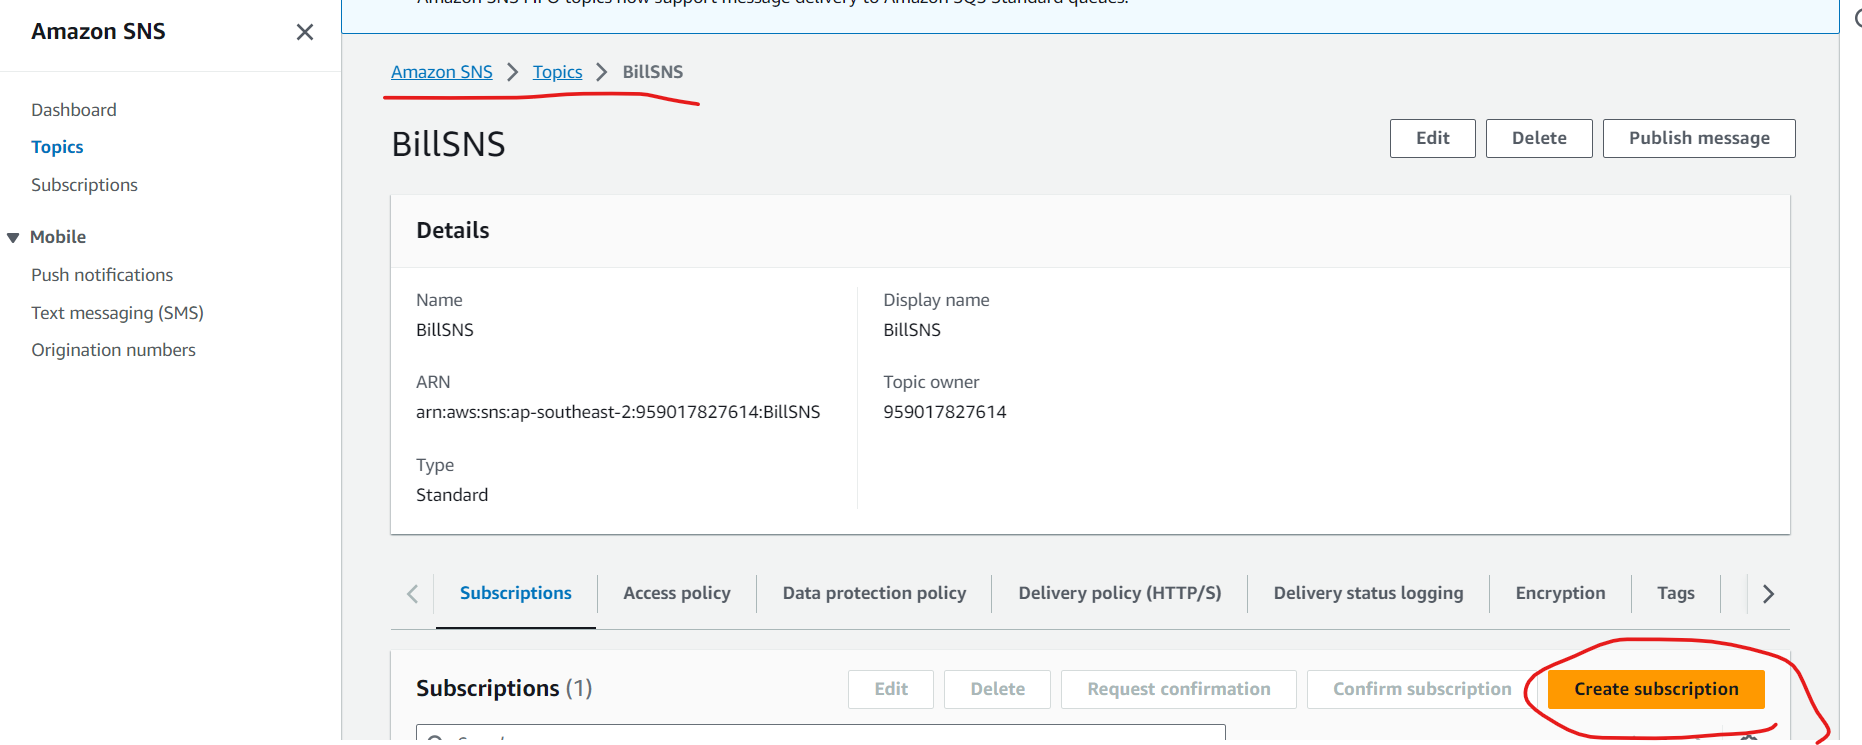Viewport: 1862px width, 745px height.
Task: Select the topic ARN value text
Action: tap(618, 412)
